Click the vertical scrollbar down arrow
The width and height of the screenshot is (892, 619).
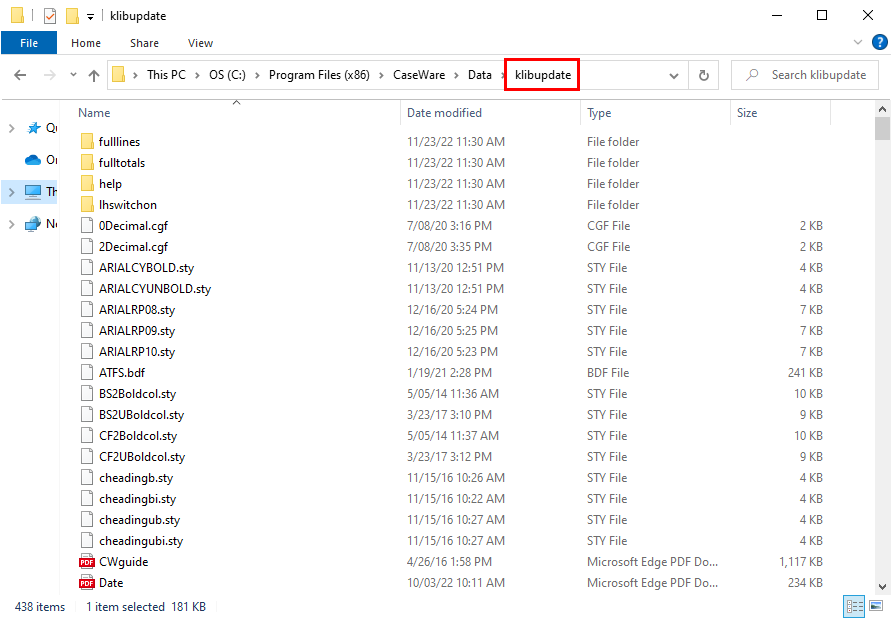coord(882,587)
